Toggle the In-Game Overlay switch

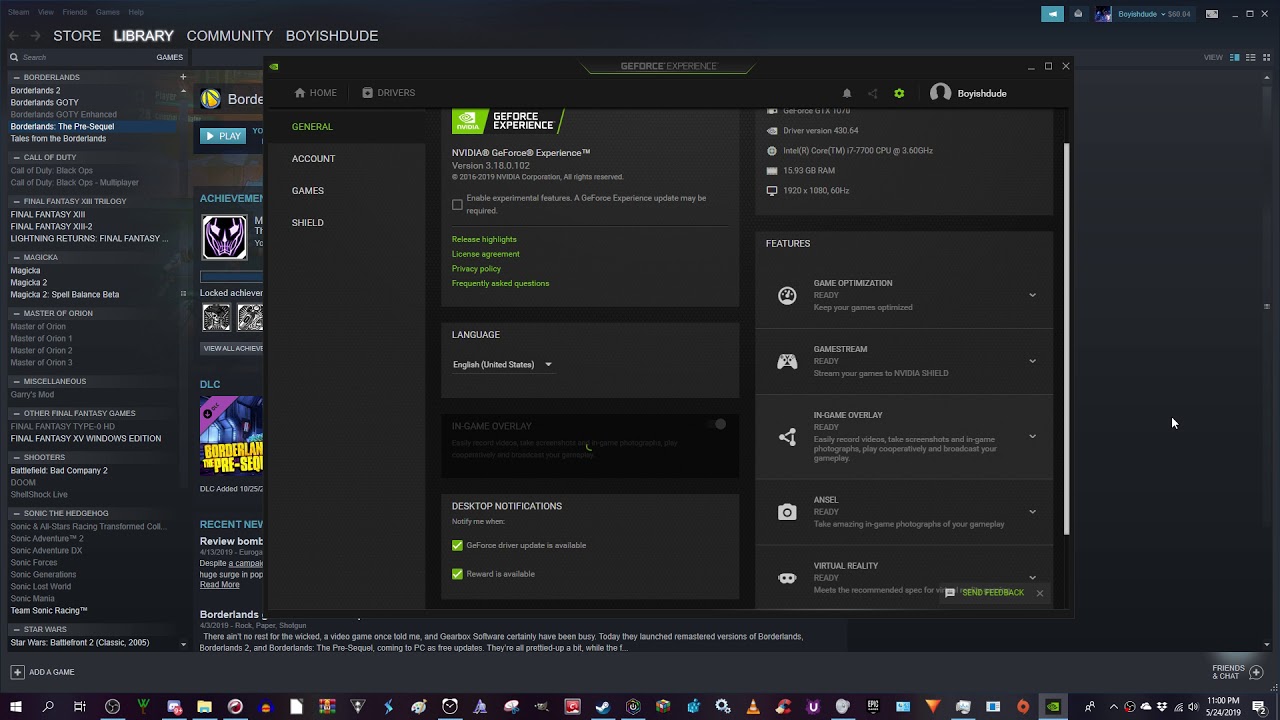pyautogui.click(x=716, y=424)
